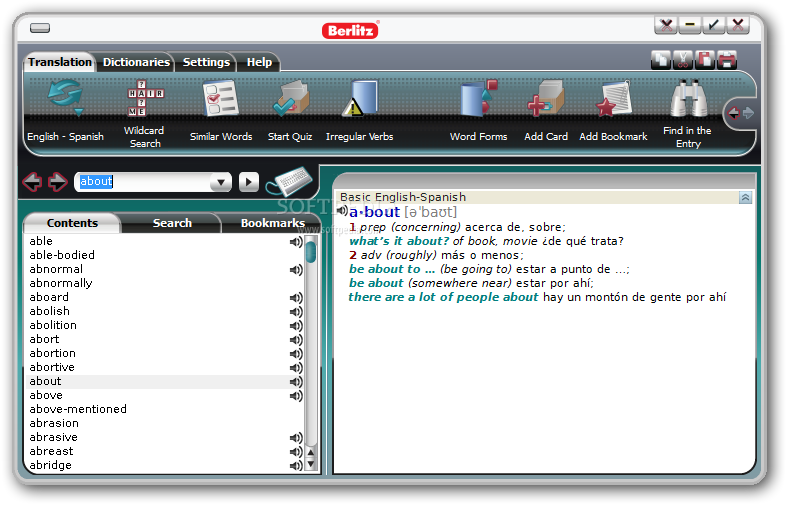The height and width of the screenshot is (505, 787).
Task: Play audio for 'abolish' in list
Action: 296,312
